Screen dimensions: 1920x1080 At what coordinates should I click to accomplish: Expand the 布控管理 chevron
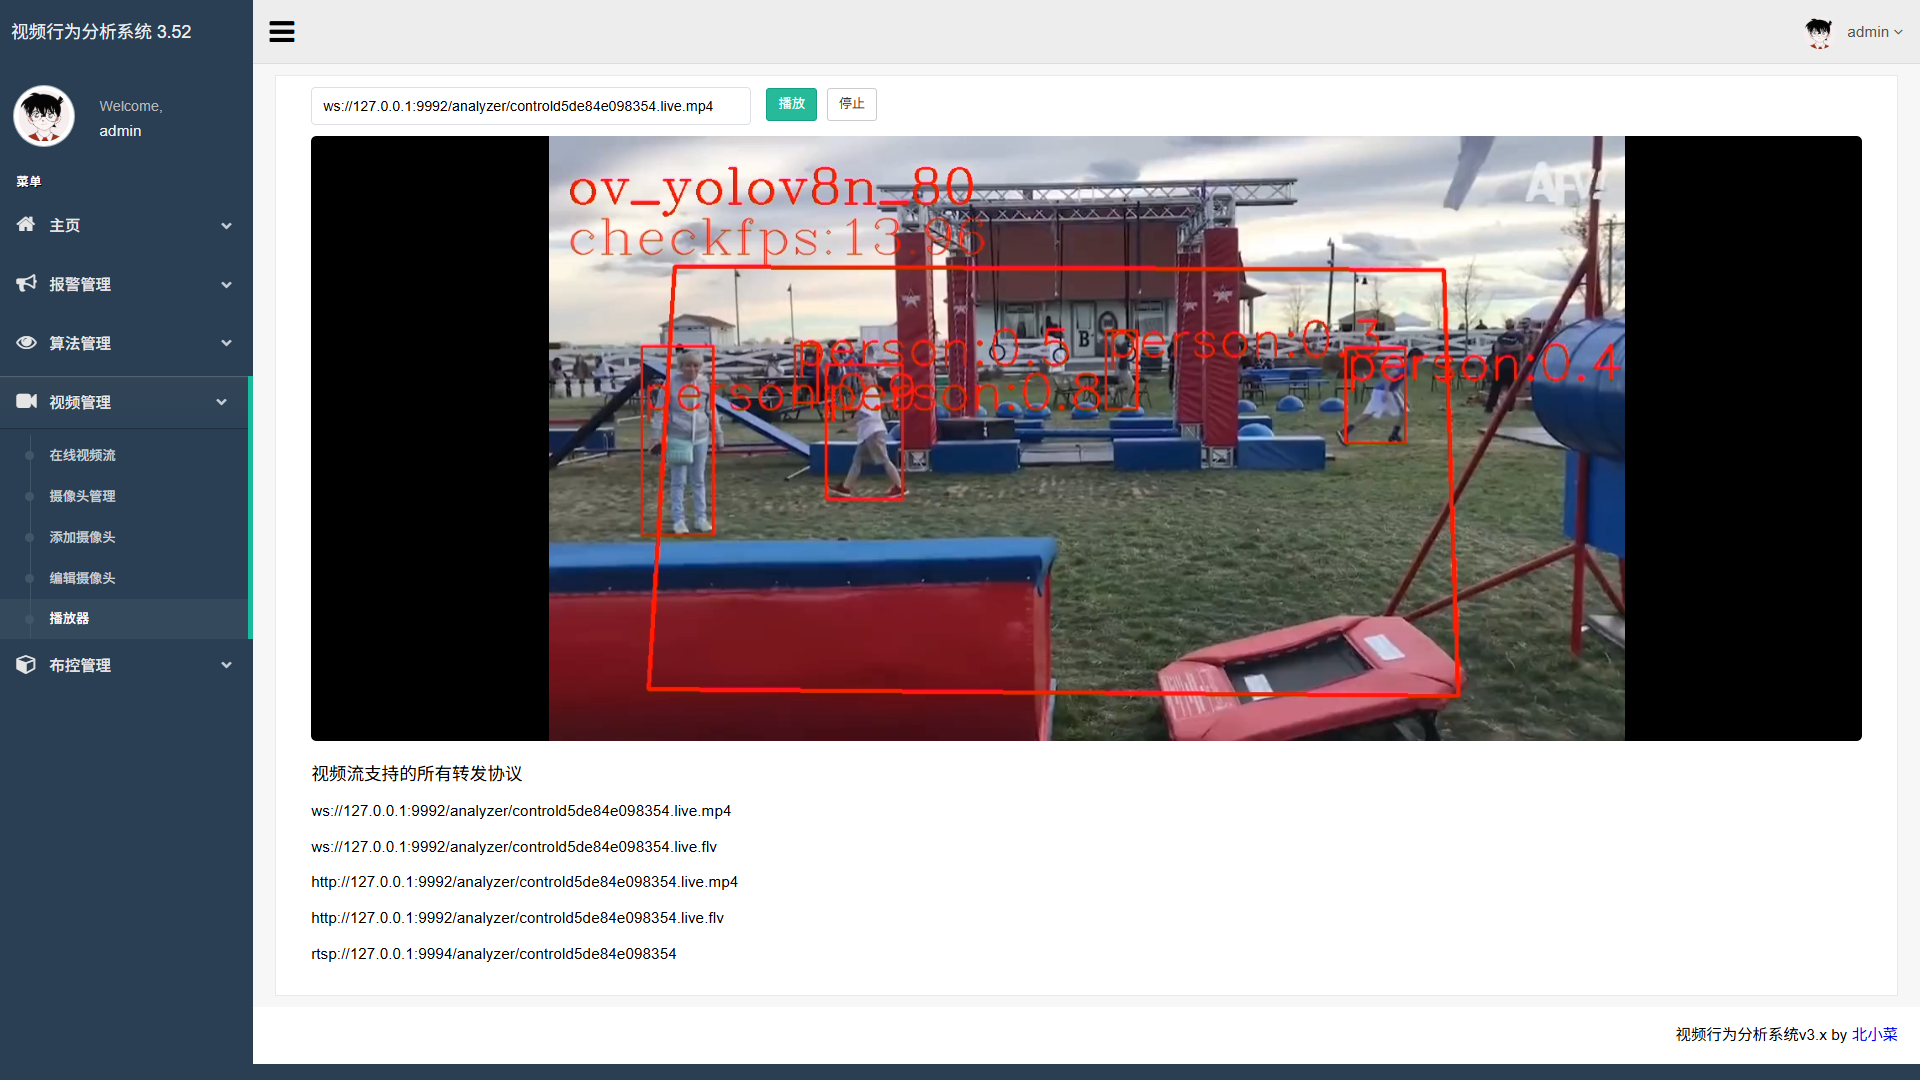tap(226, 665)
